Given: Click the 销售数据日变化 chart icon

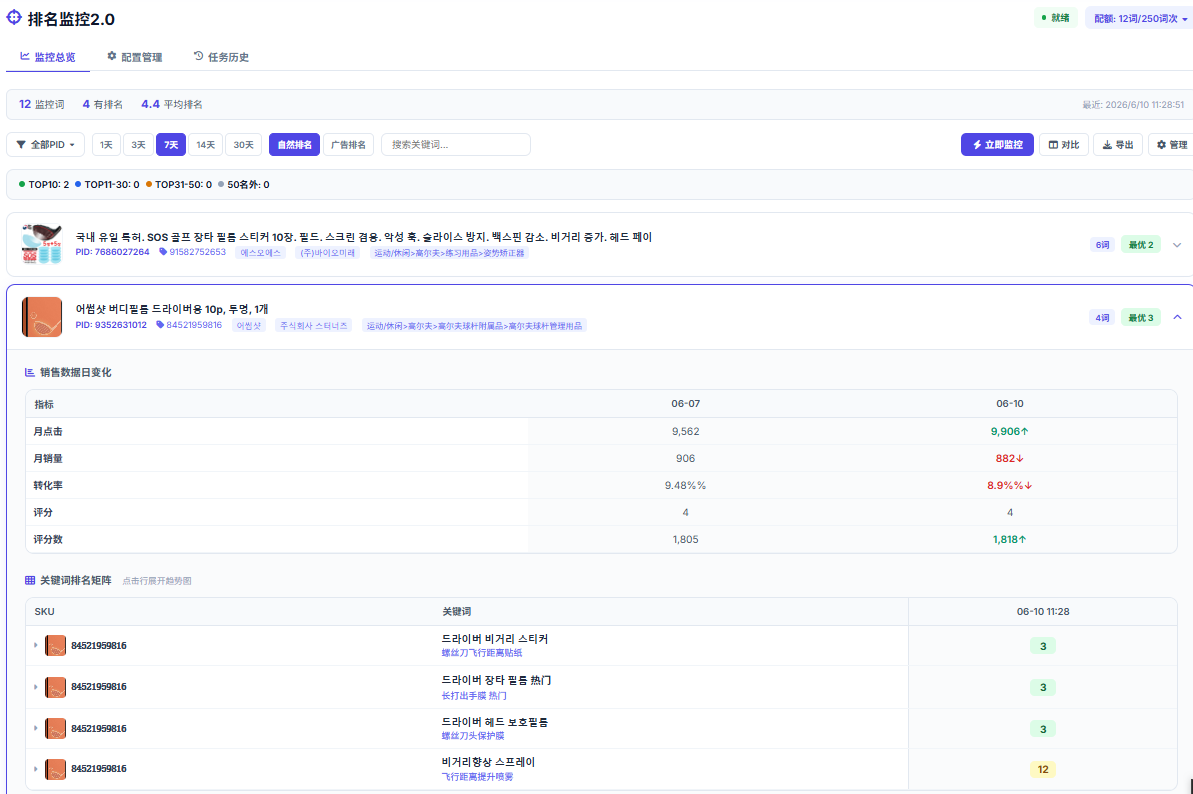Looking at the screenshot, I should [x=30, y=372].
